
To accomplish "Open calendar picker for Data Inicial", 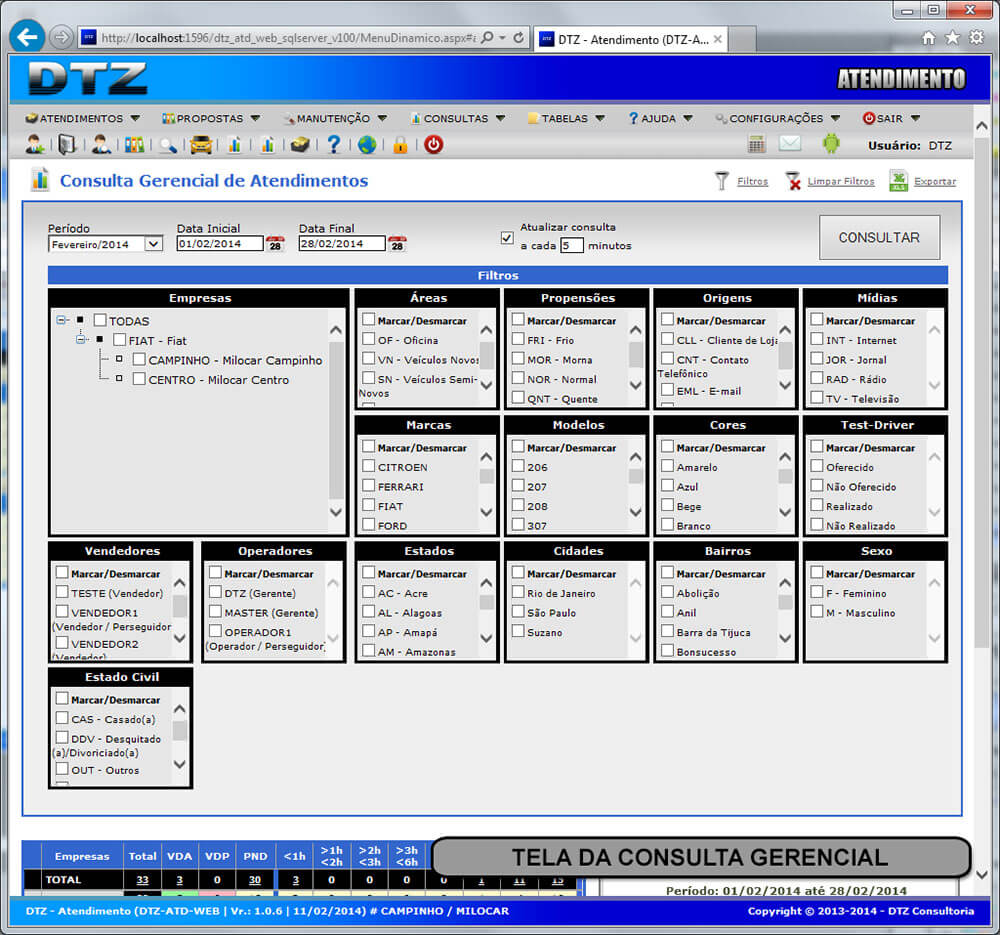I will point(275,244).
